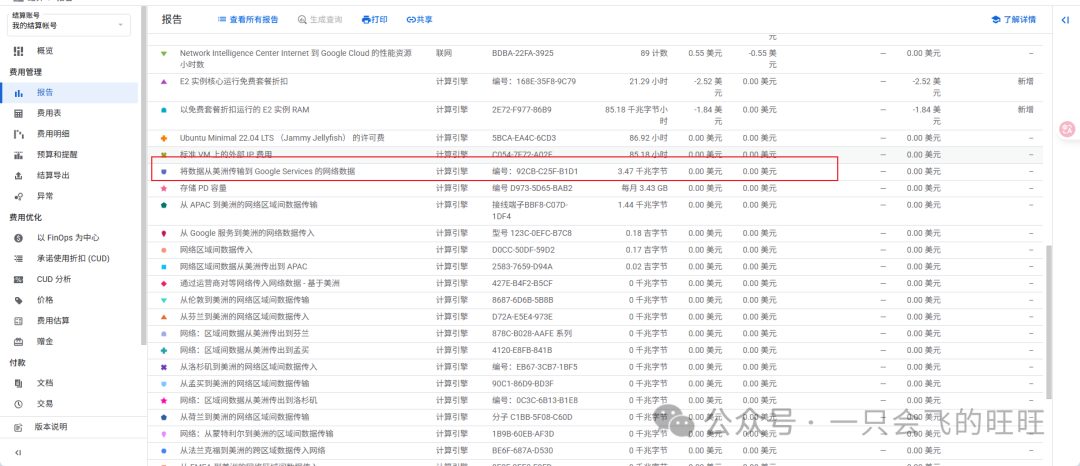Open CUD 分析 icon
This screenshot has width=1080, height=466.
[x=19, y=279]
